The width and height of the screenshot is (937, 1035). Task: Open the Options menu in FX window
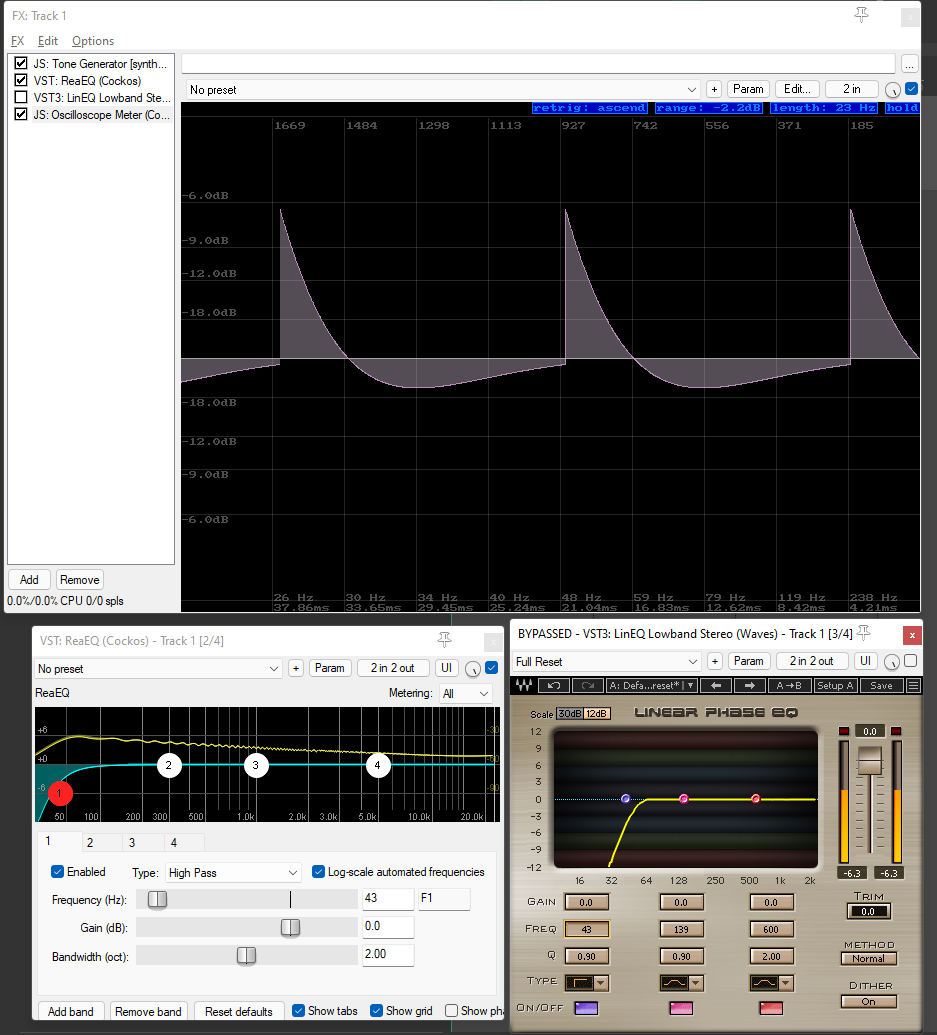coord(93,41)
